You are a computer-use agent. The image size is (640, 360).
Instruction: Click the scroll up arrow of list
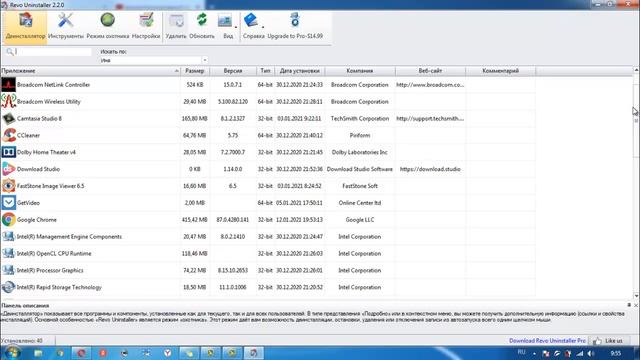636,70
